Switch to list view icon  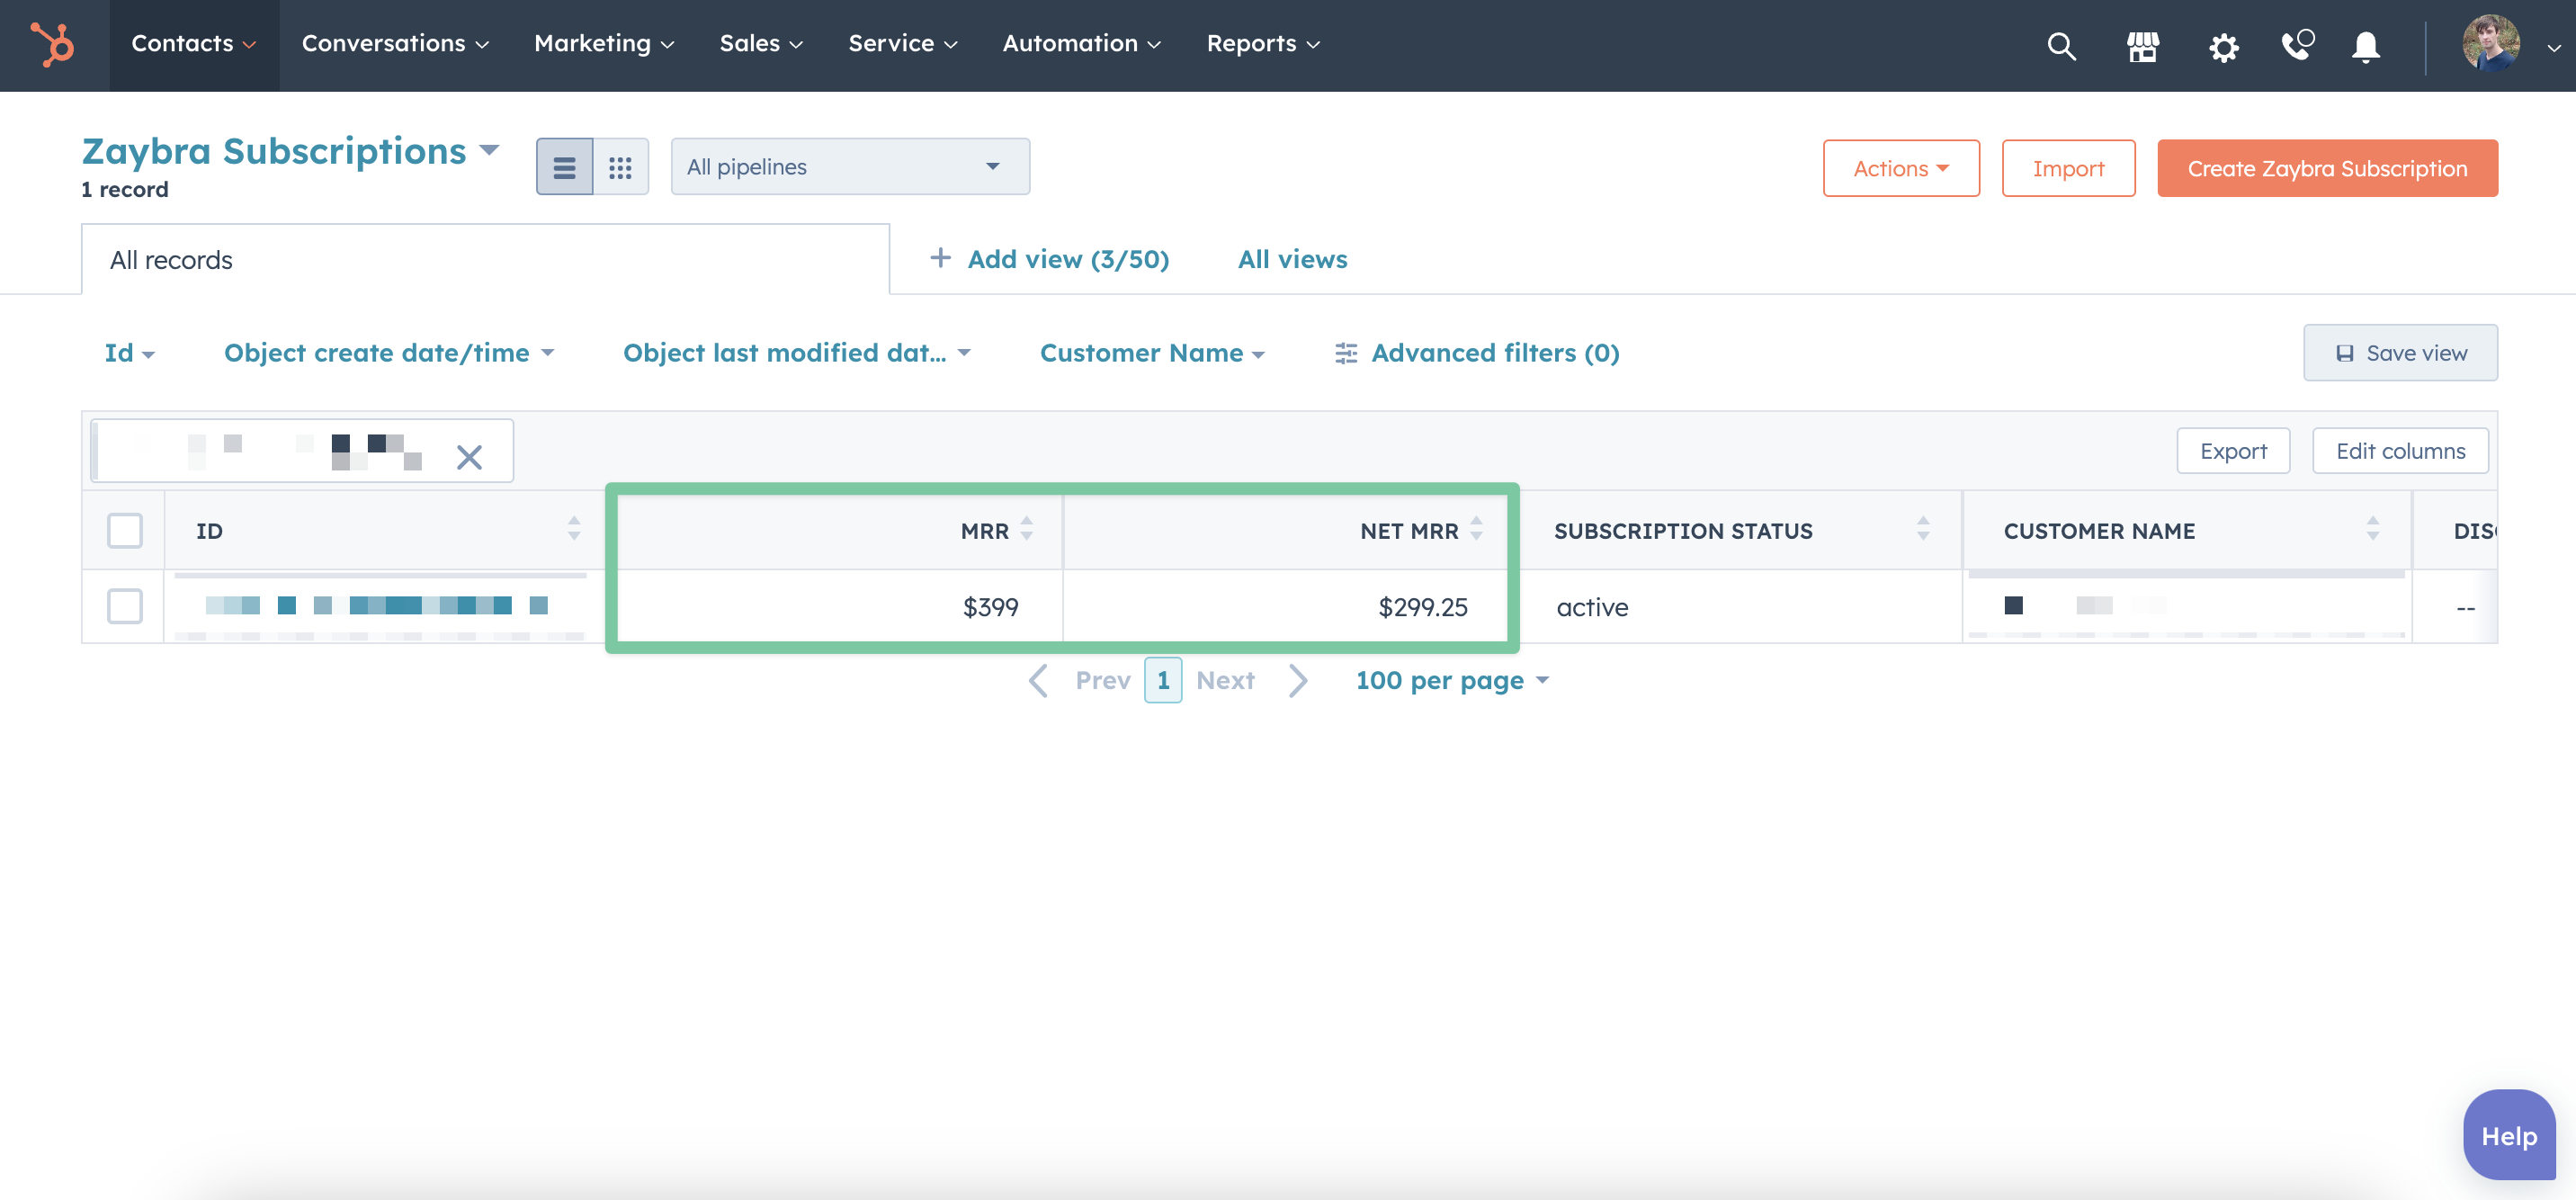pyautogui.click(x=564, y=167)
